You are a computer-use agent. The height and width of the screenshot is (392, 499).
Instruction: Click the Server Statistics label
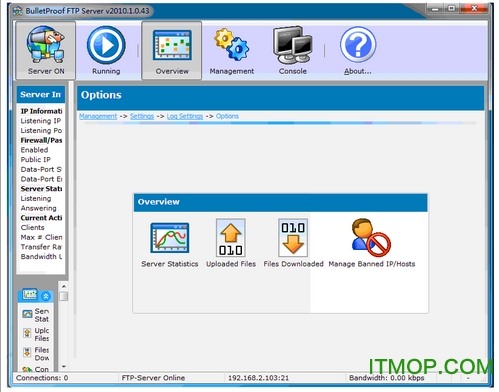pyautogui.click(x=170, y=264)
